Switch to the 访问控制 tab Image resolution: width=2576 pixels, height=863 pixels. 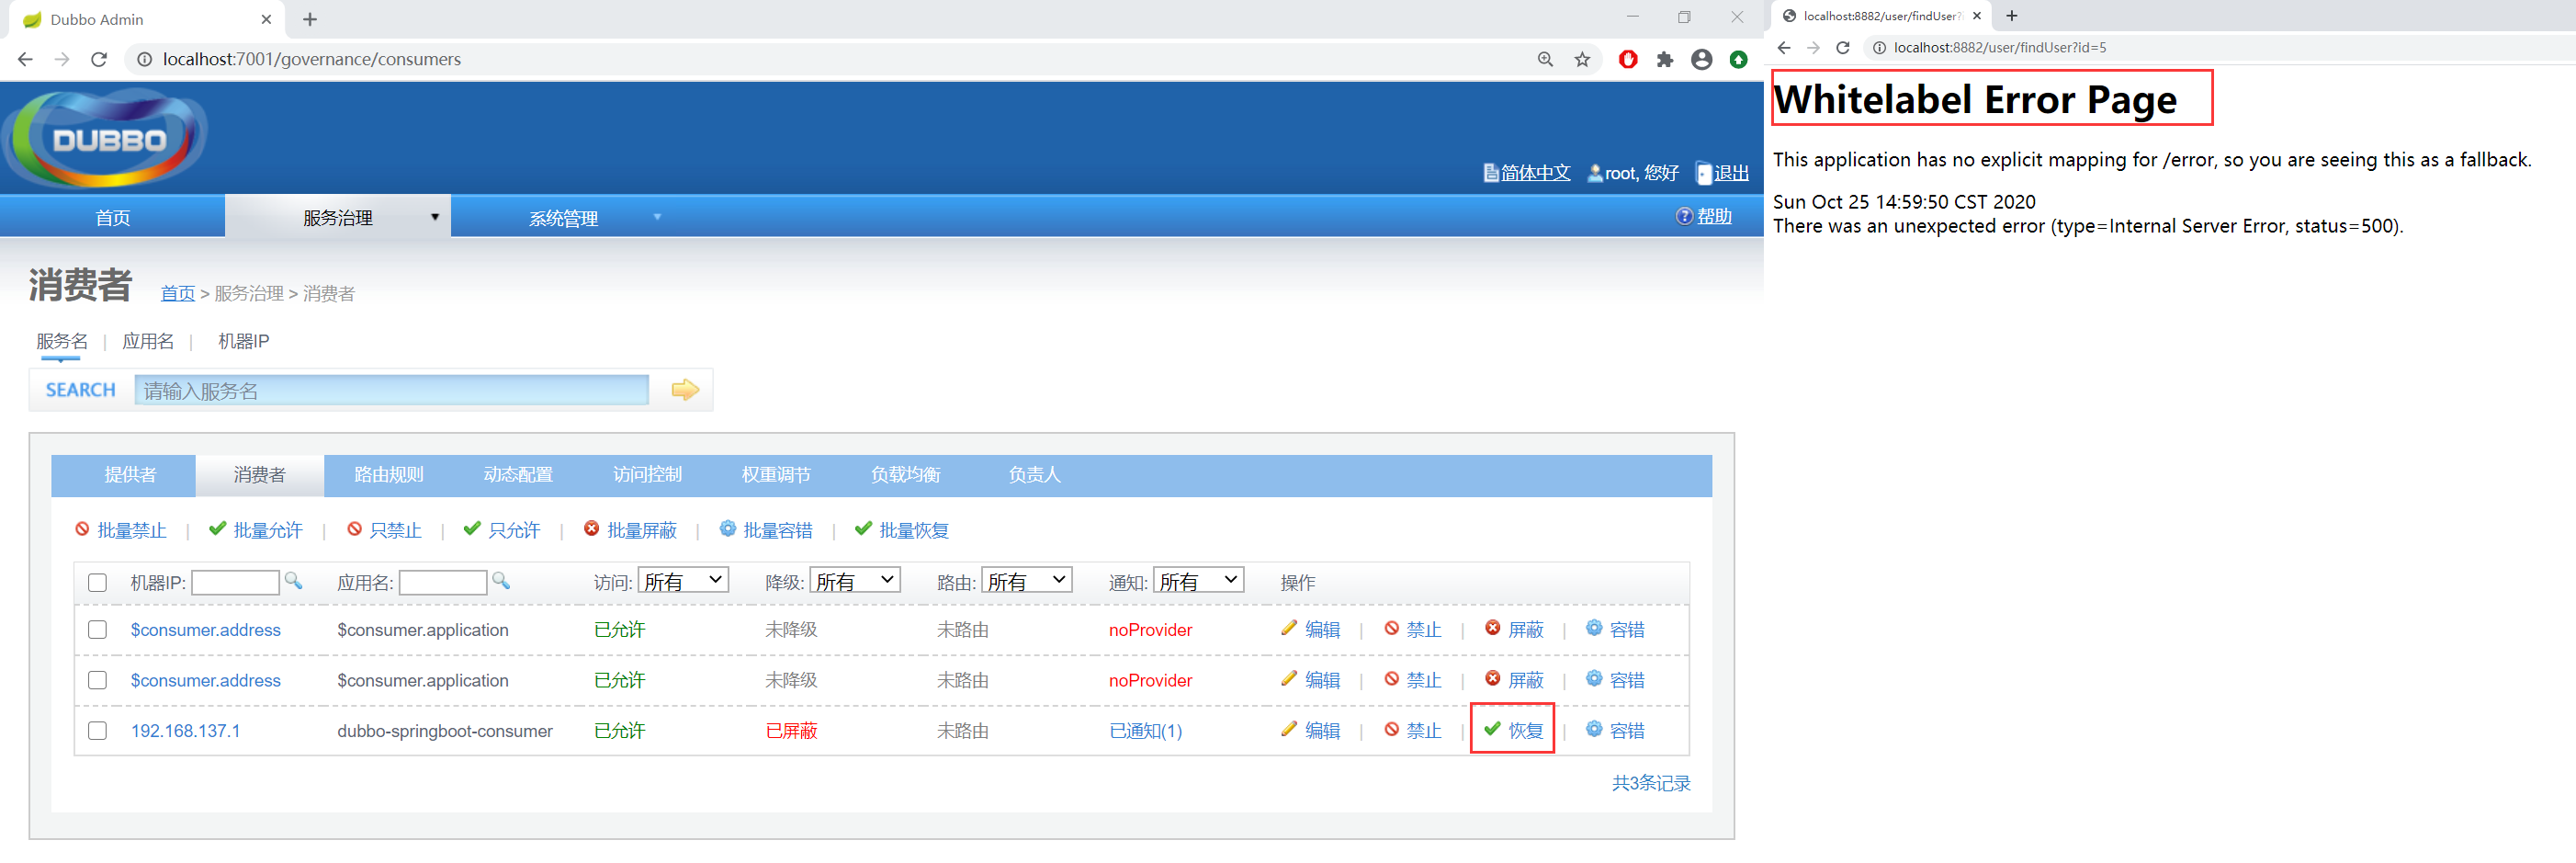(647, 475)
